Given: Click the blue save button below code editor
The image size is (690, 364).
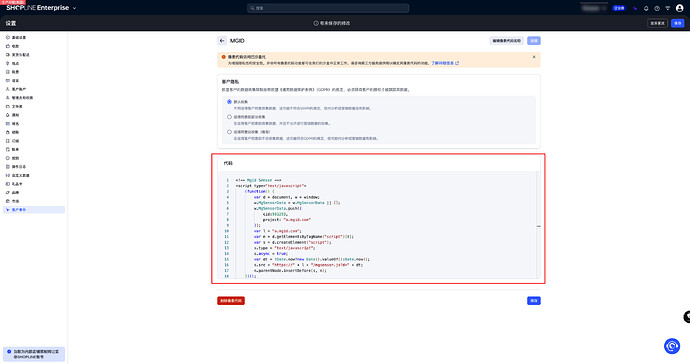Looking at the screenshot, I should pos(534,301).
